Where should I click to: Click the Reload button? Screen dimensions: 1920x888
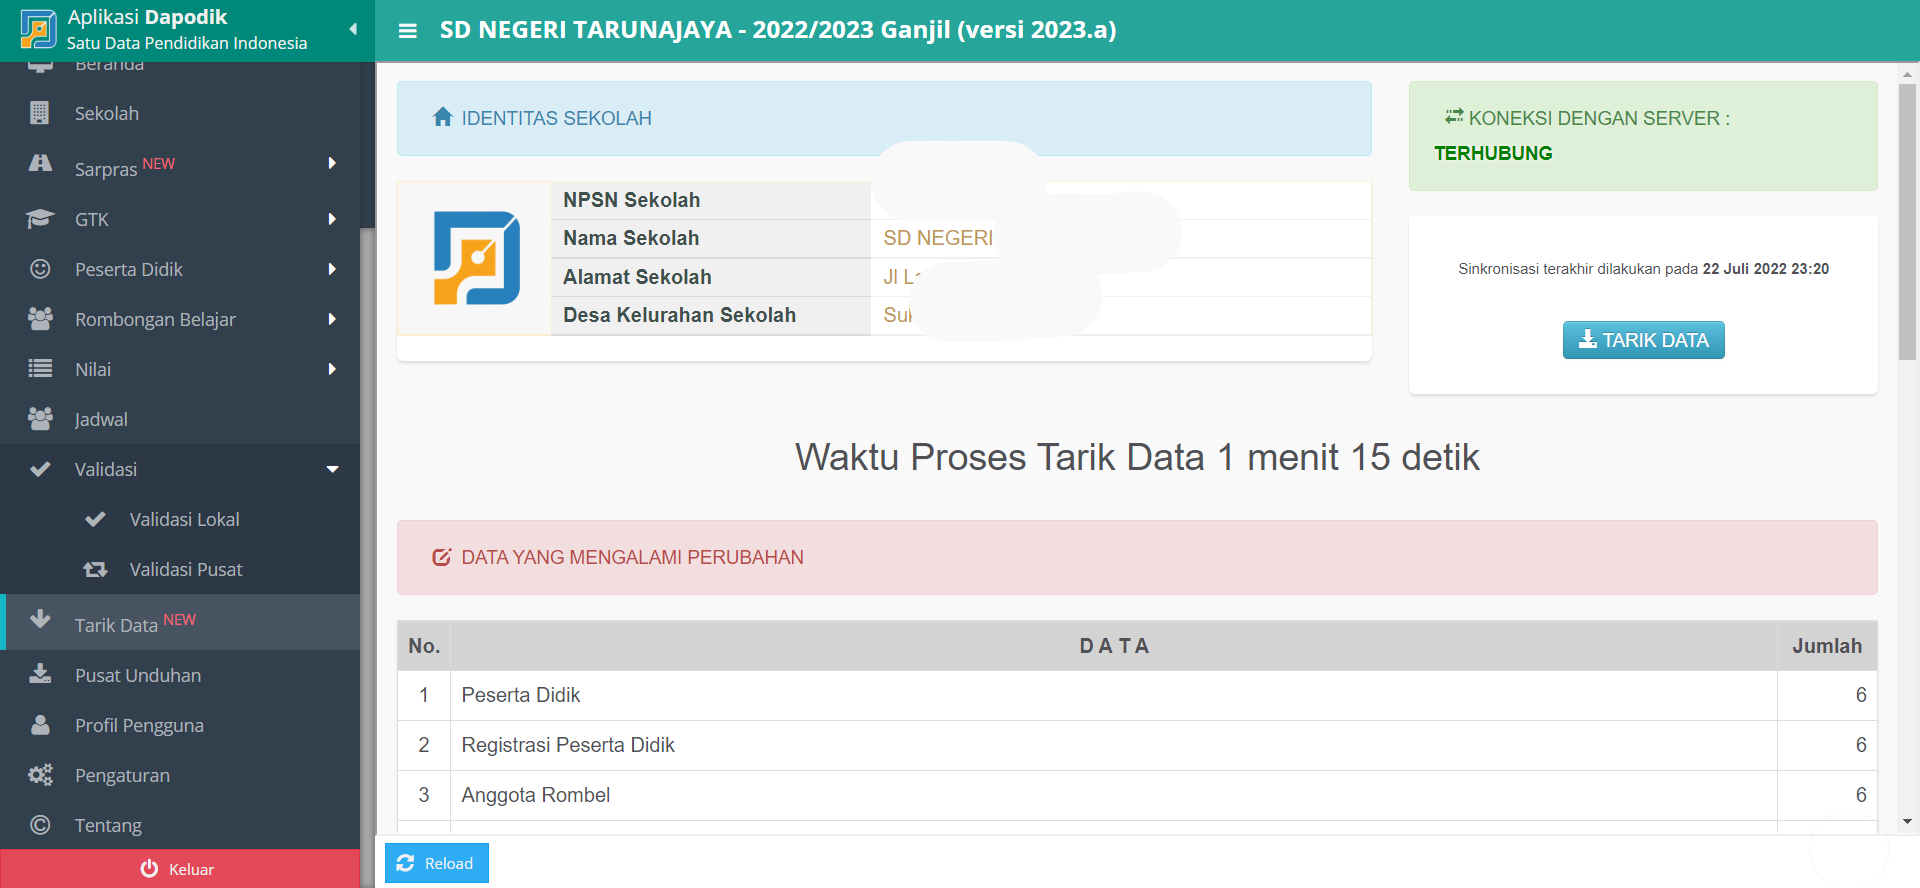[x=437, y=863]
